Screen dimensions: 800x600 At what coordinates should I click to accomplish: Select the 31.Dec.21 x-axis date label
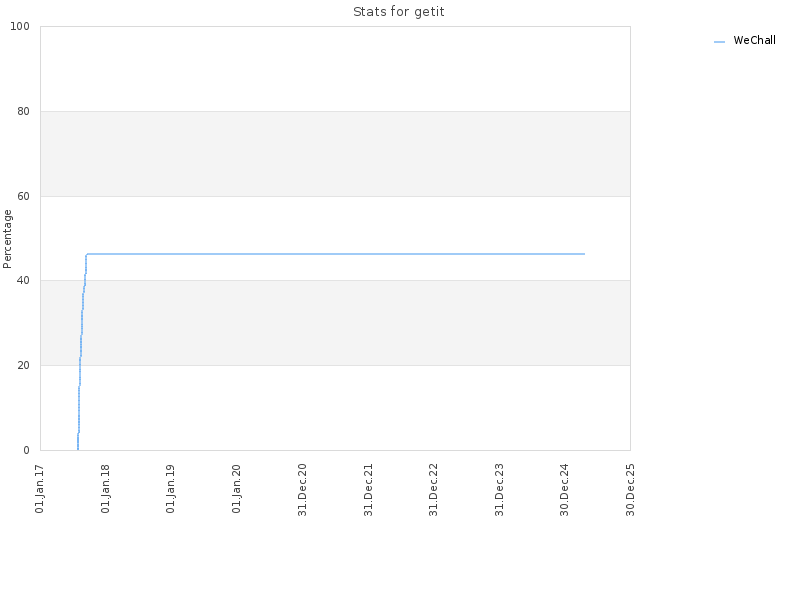point(368,490)
